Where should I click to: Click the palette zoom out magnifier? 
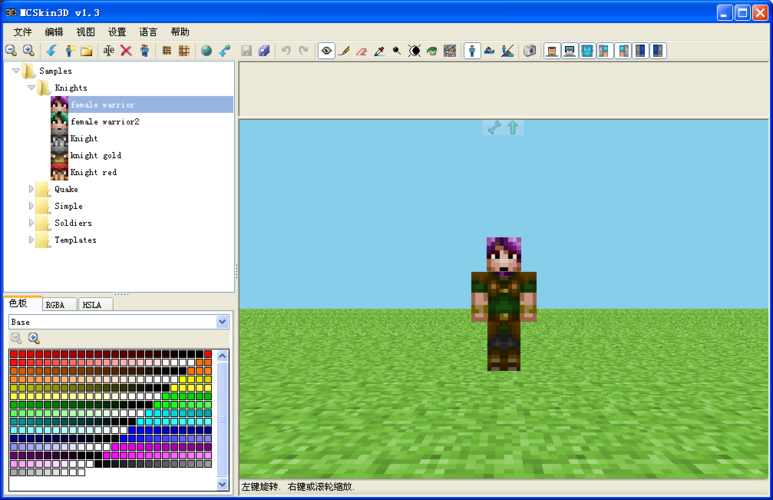pos(16,338)
